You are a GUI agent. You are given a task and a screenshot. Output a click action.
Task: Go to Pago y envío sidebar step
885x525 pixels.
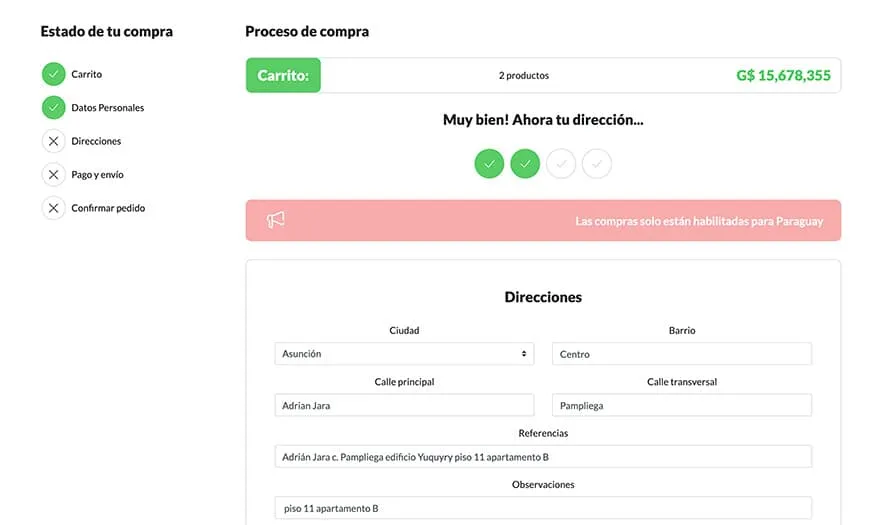click(x=97, y=175)
